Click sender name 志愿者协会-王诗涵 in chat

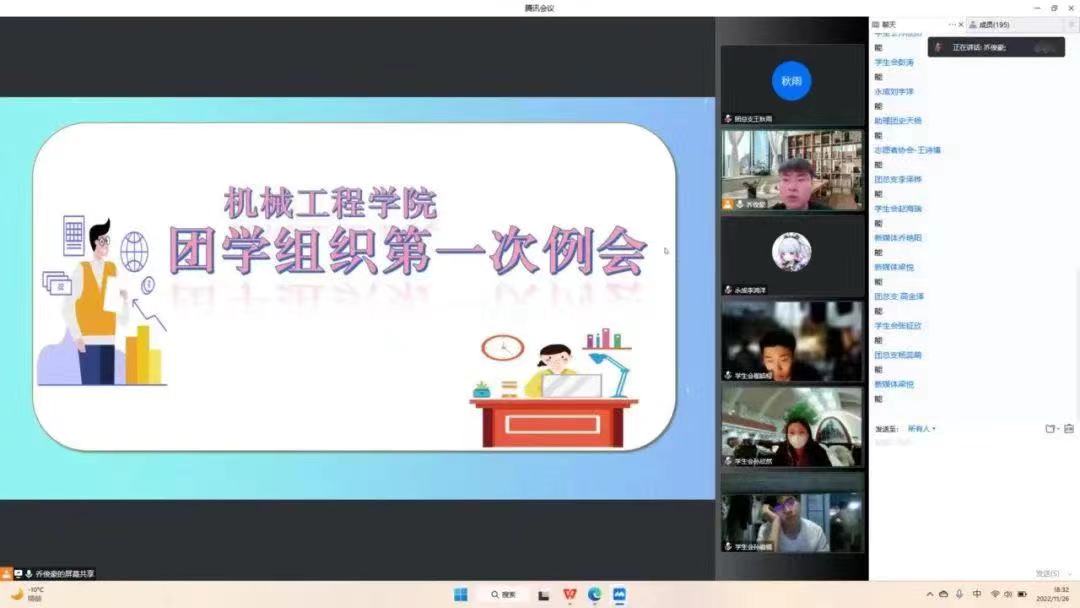click(x=908, y=150)
